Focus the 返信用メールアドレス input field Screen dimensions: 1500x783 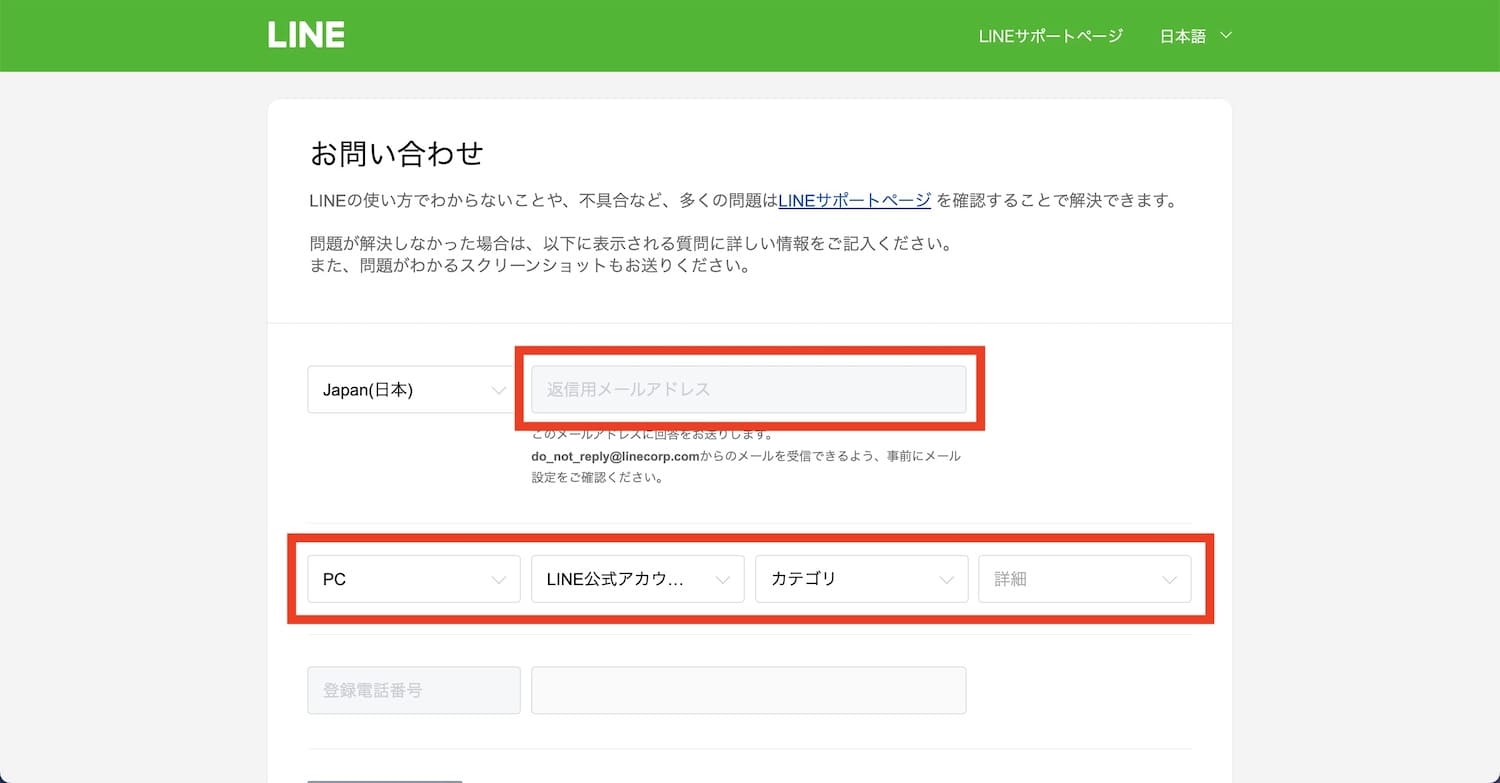[x=749, y=389]
